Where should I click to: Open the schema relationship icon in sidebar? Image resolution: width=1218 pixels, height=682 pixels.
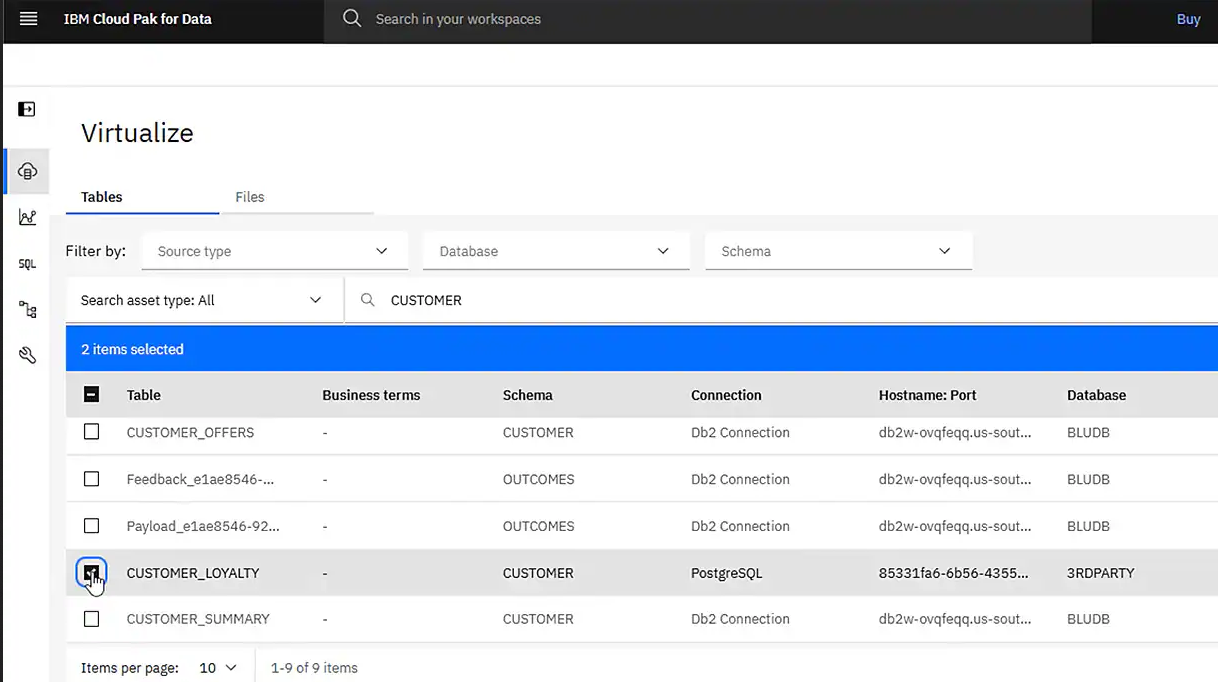click(x=26, y=309)
